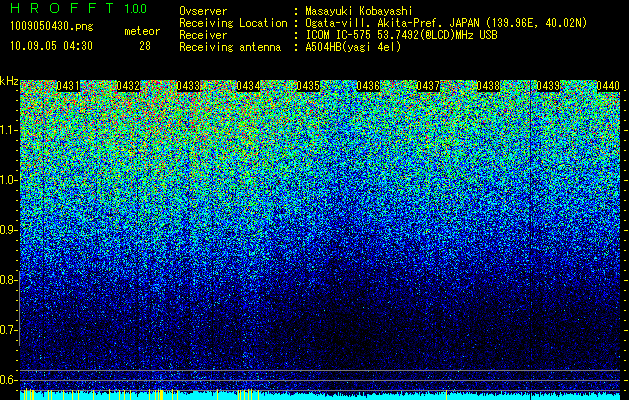Select the A504HB(yagi 4el) antenna text
The image size is (629, 400).
click(353, 47)
